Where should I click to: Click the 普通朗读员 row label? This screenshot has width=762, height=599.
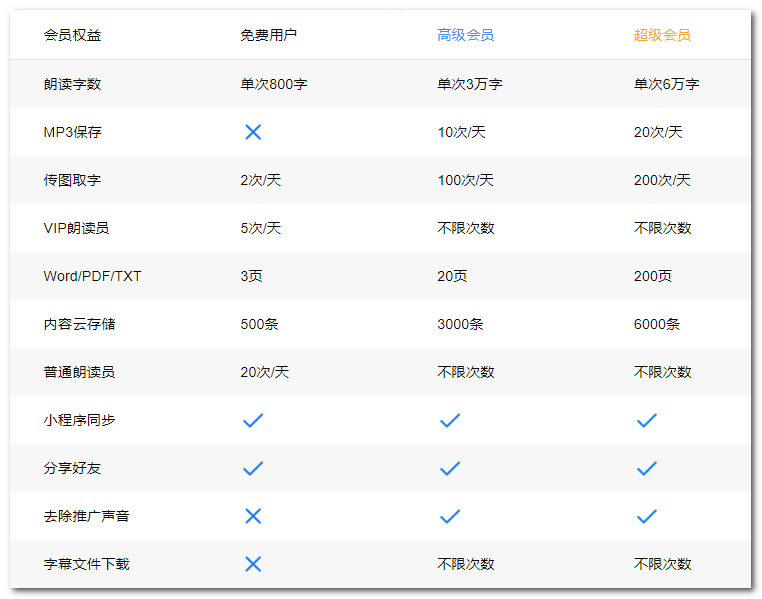tap(79, 372)
